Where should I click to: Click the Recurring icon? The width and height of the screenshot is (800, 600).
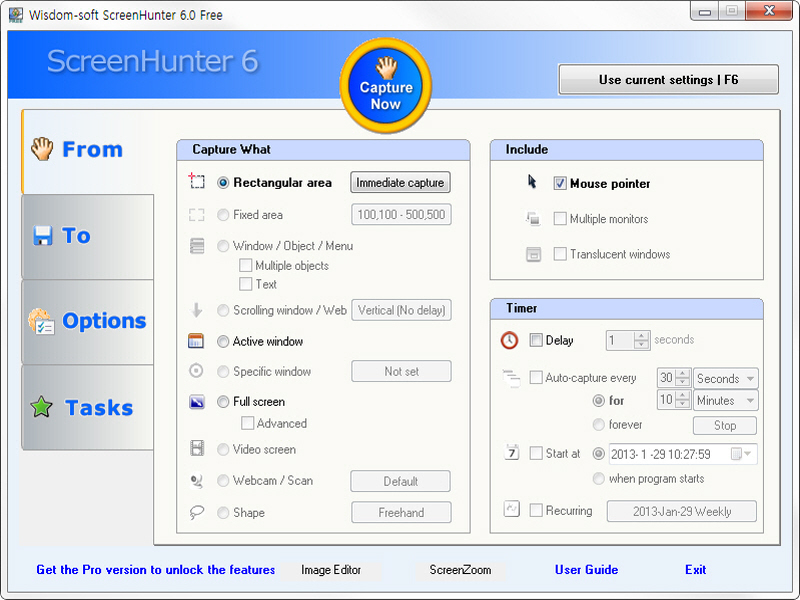point(511,509)
